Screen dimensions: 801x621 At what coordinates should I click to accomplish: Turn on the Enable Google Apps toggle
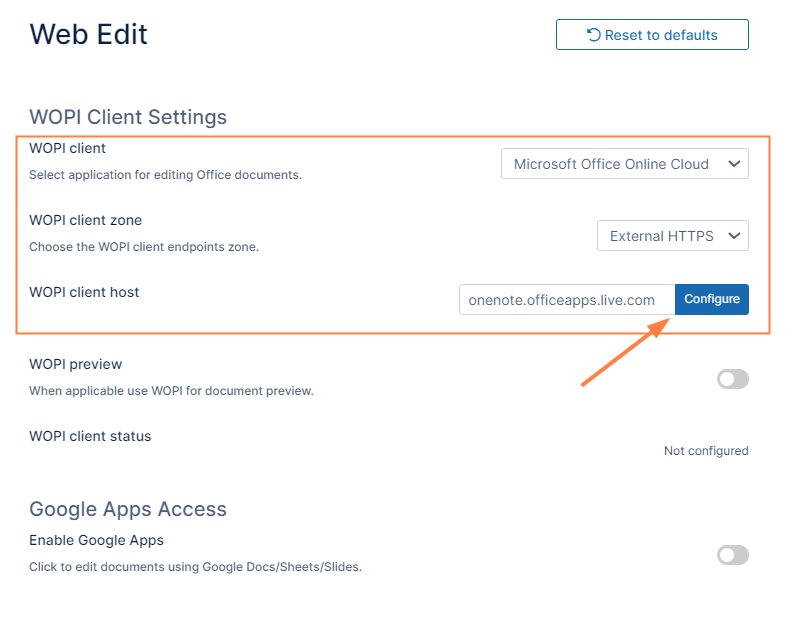click(x=732, y=555)
